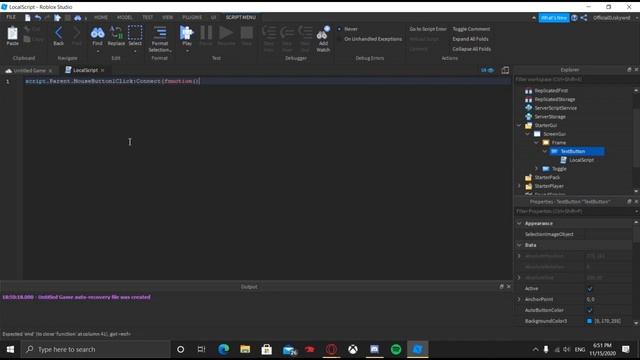Click Go to Script Error
The image size is (640, 360).
click(x=428, y=29)
